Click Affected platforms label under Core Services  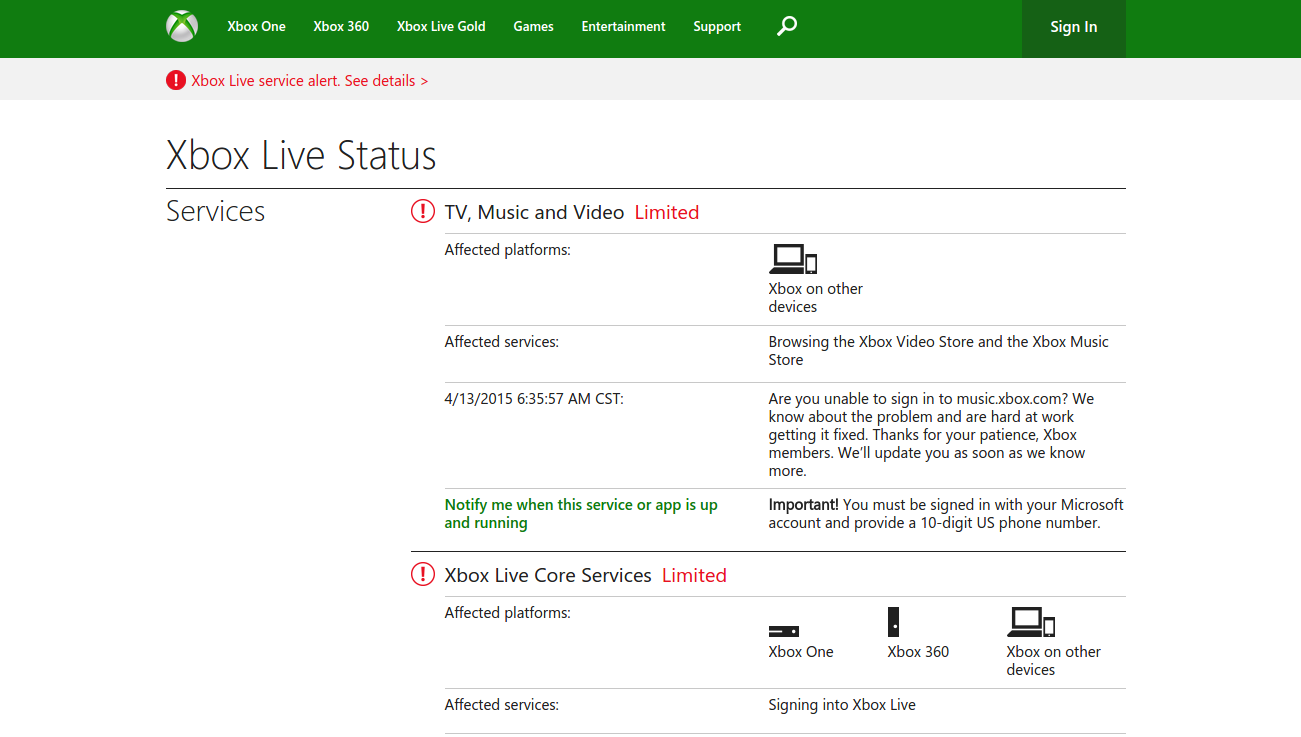point(507,613)
